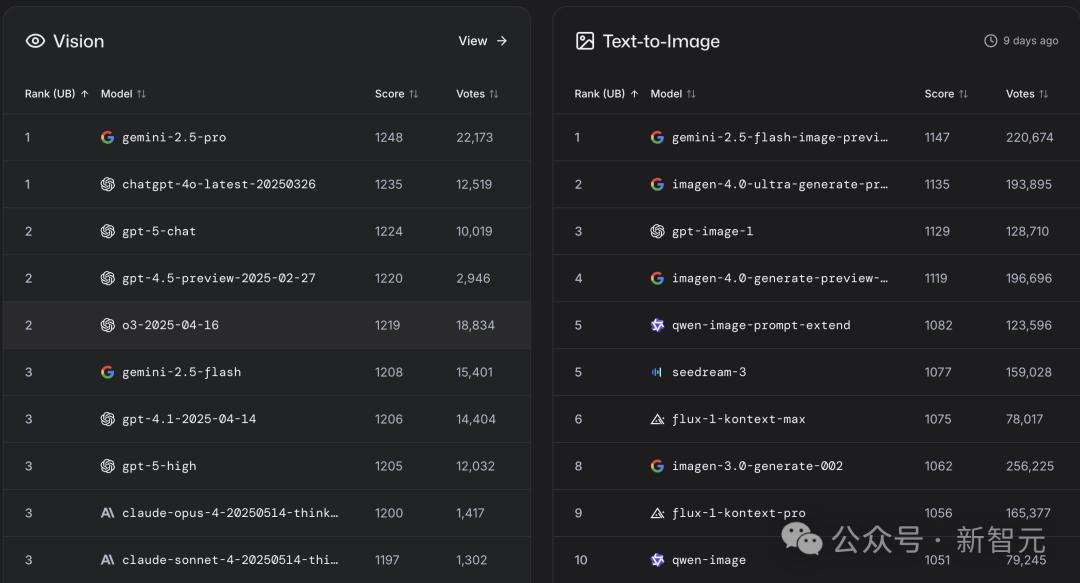Image resolution: width=1080 pixels, height=583 pixels.
Task: Click the 1248 score for gemini-2.5-pro
Action: (x=388, y=137)
